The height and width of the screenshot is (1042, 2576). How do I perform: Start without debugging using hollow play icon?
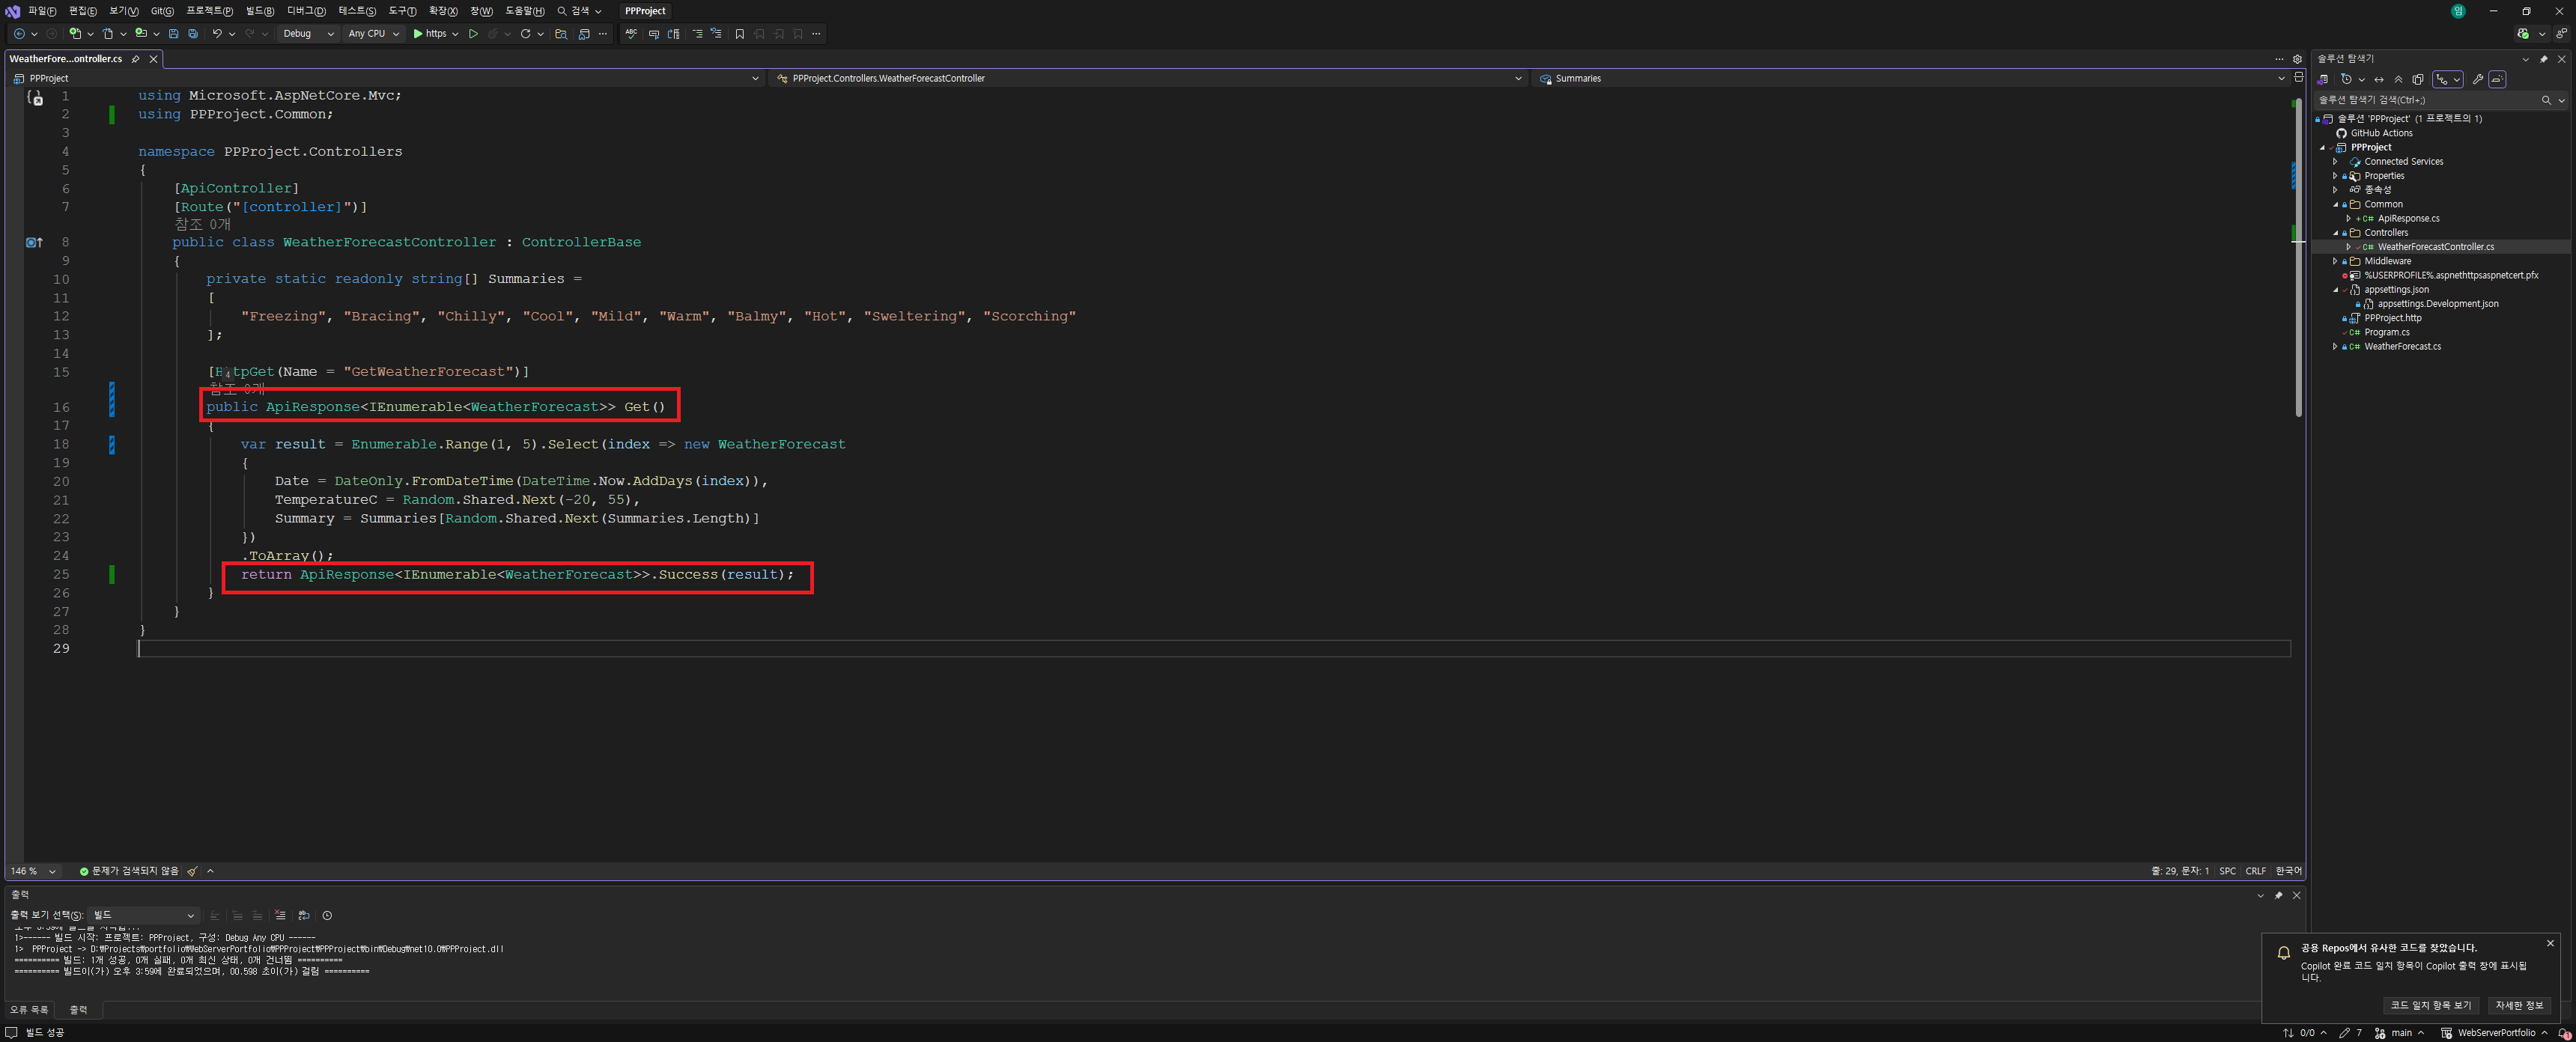click(473, 34)
